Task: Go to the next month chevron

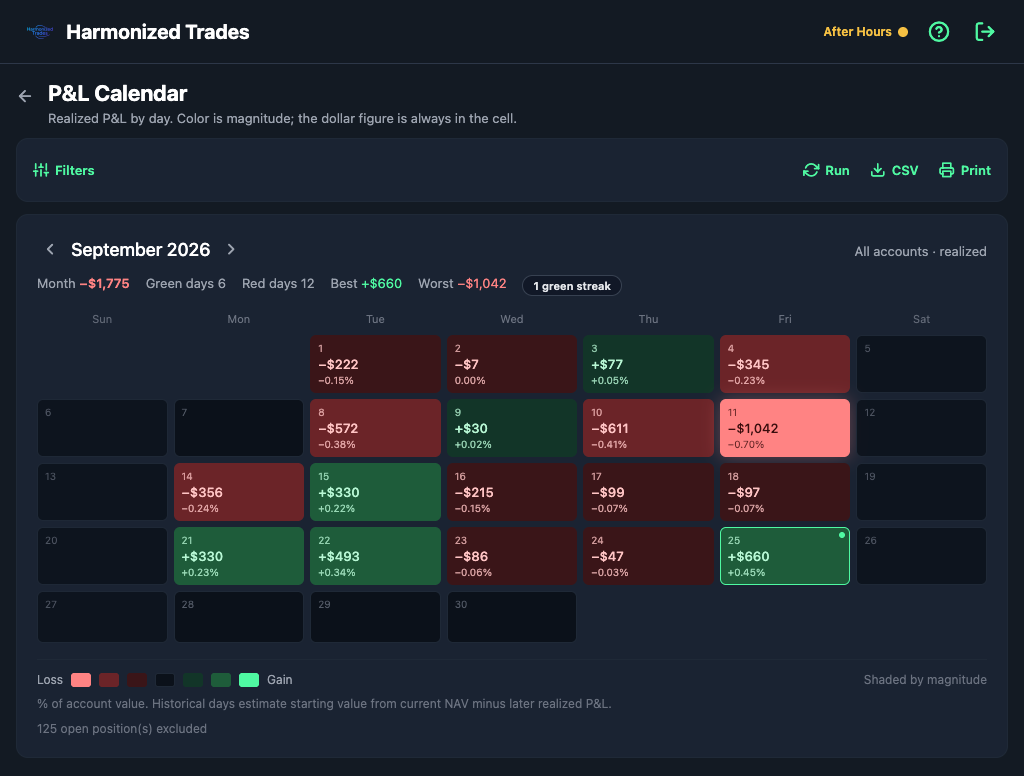Action: click(231, 249)
